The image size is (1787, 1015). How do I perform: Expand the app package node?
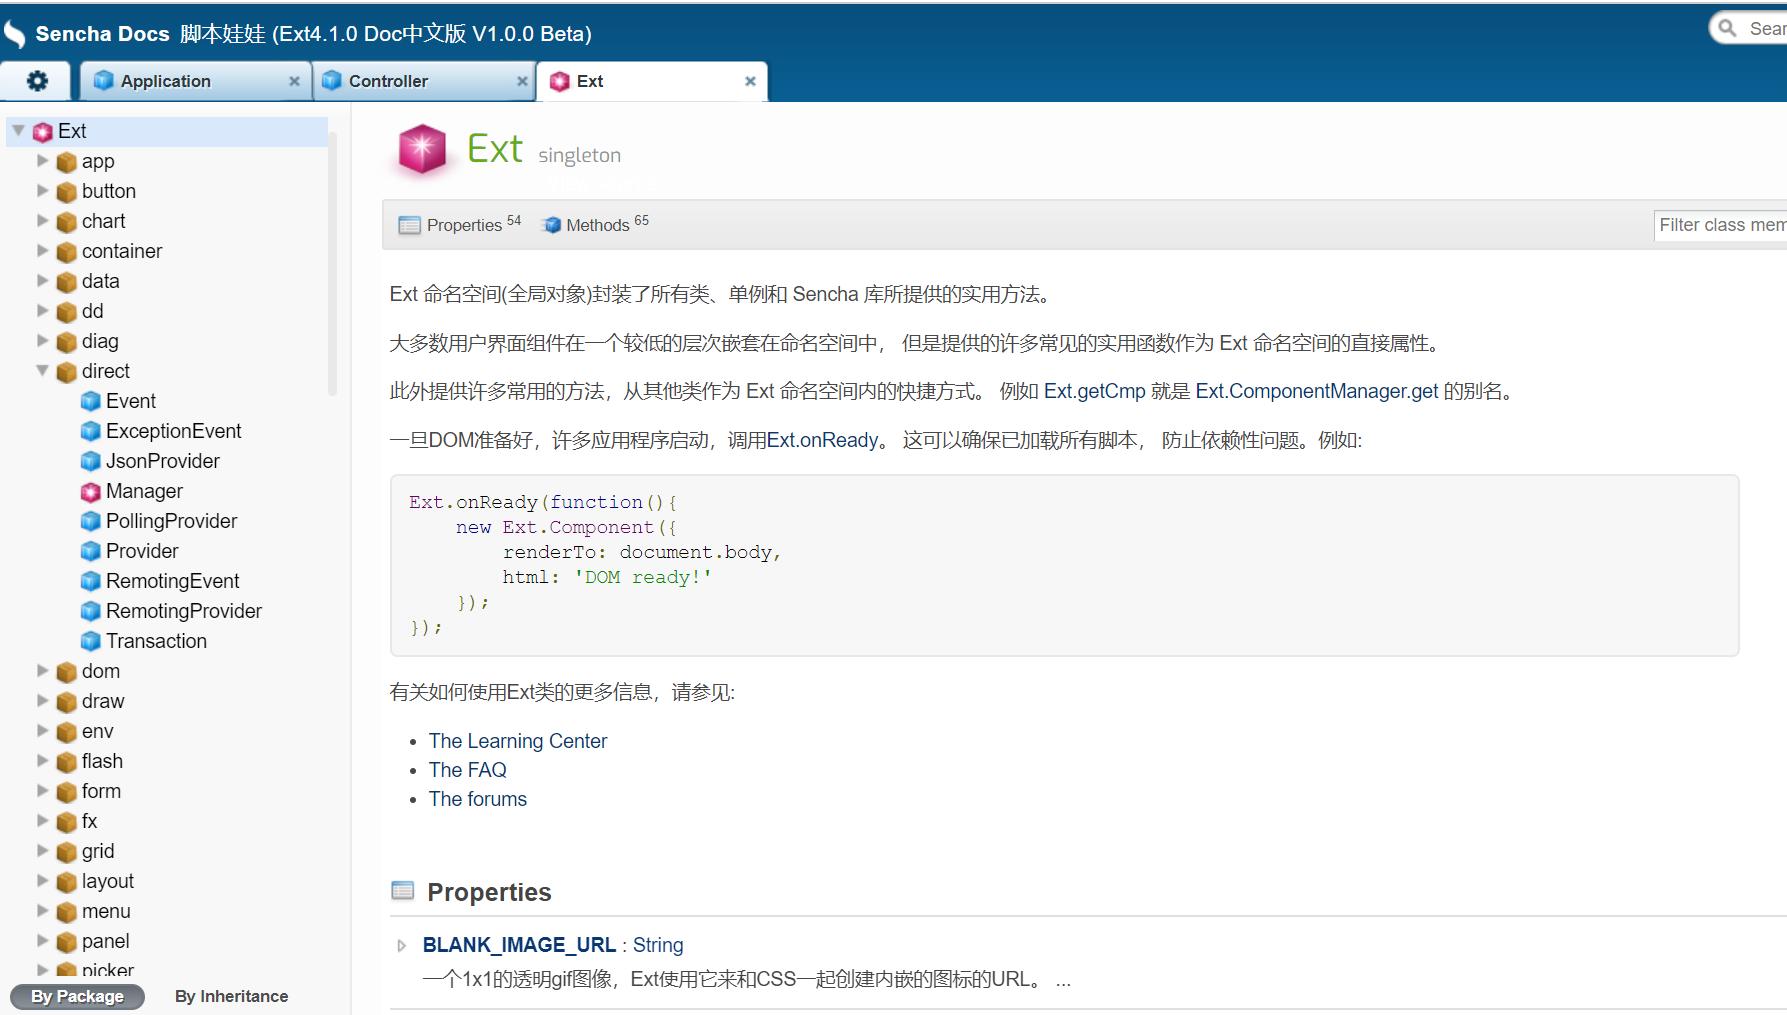(x=43, y=161)
